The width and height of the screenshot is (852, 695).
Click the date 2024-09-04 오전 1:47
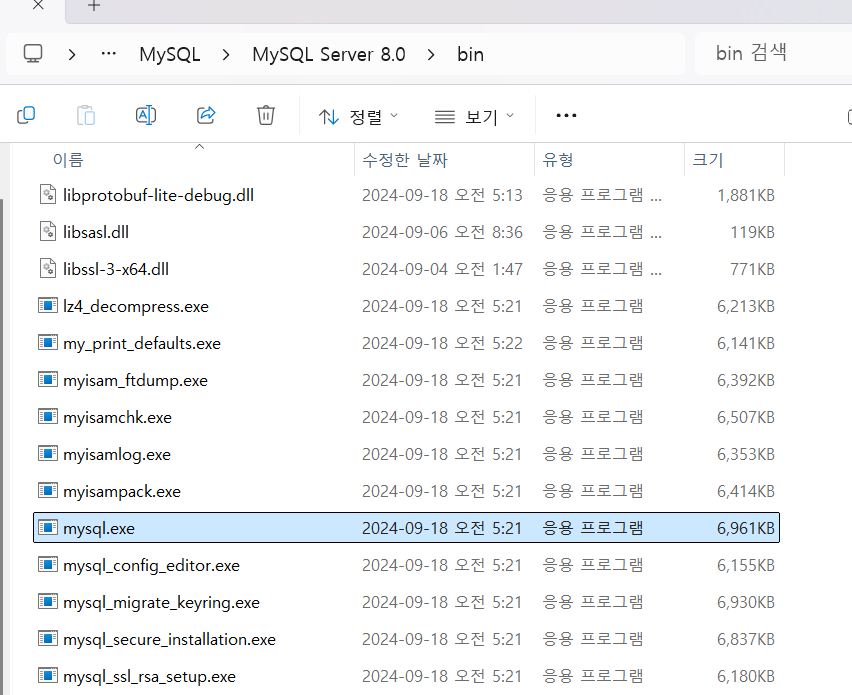click(442, 269)
